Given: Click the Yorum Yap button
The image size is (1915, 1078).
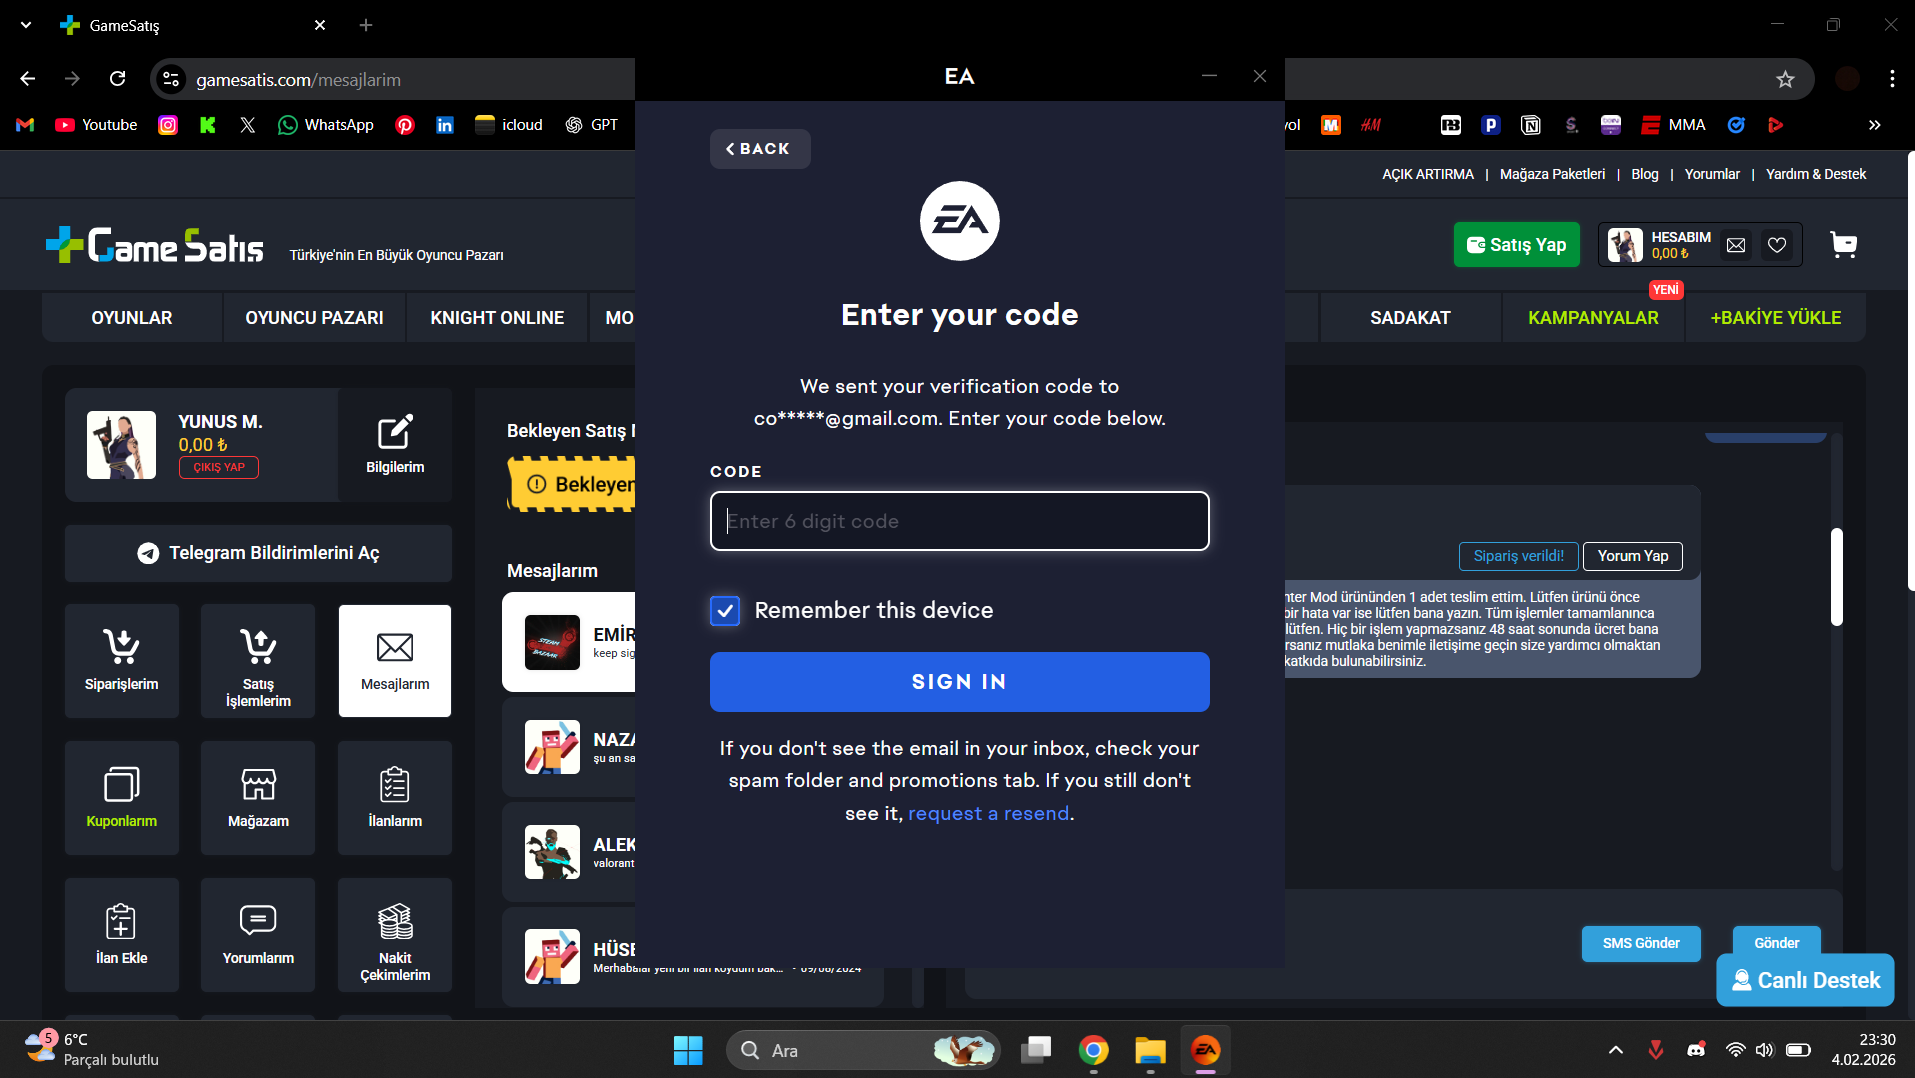Looking at the screenshot, I should coord(1633,556).
